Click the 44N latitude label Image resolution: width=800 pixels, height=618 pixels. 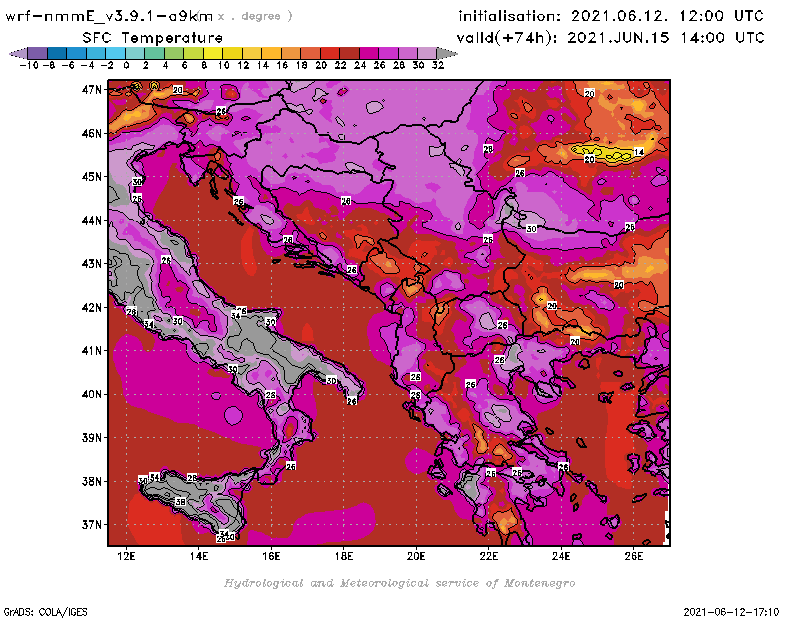(x=92, y=220)
